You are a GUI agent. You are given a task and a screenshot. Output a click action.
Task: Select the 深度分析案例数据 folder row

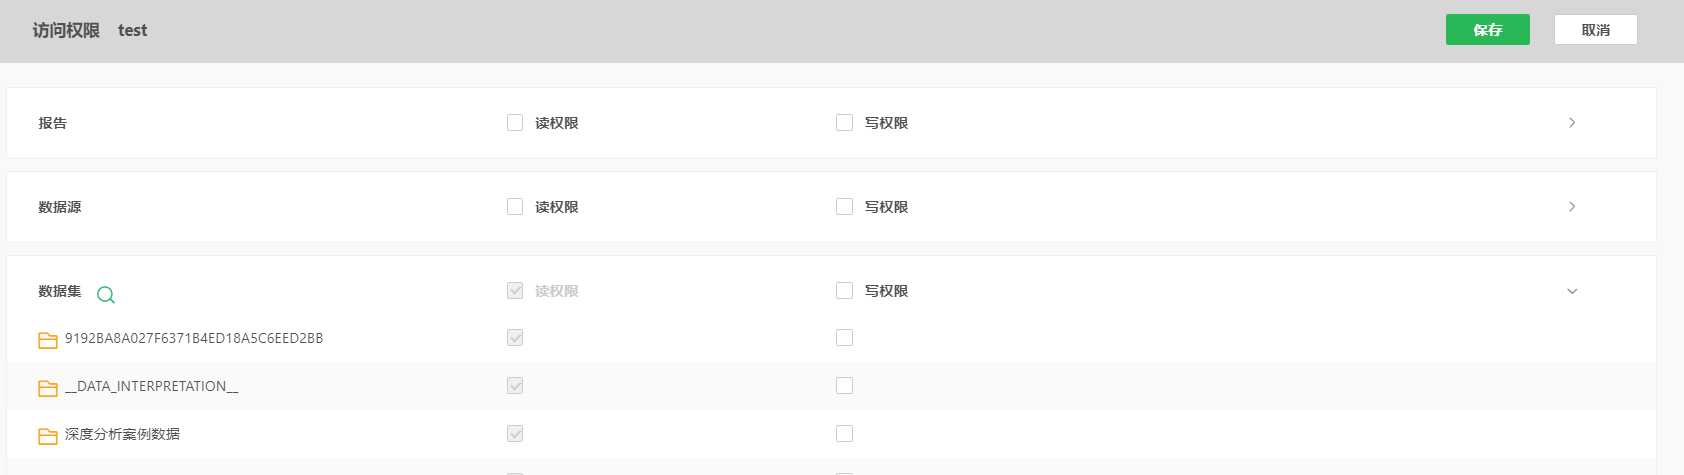pos(831,434)
